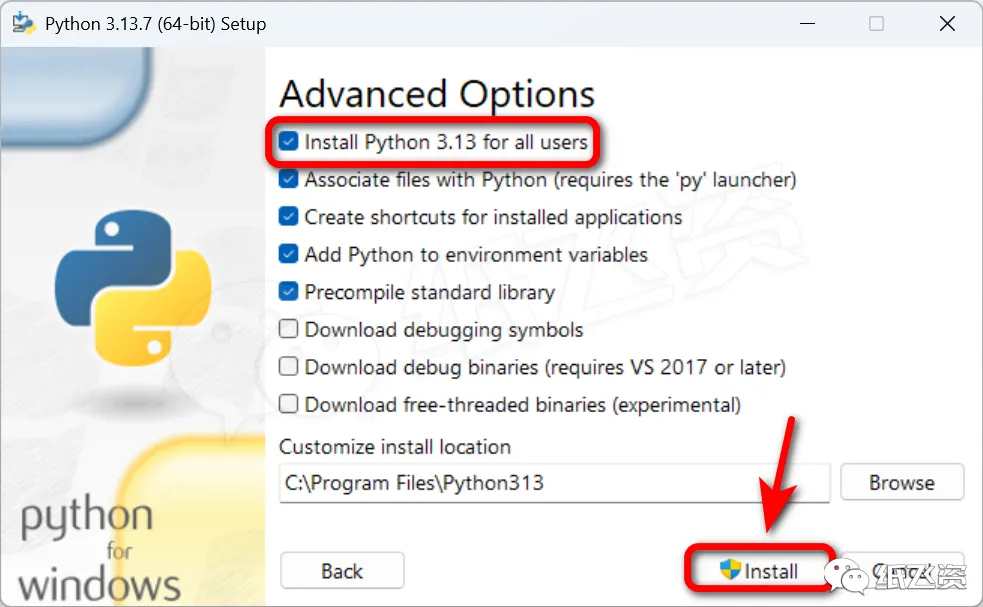This screenshot has width=983, height=607.
Task: Click the Cancel button
Action: coord(902,571)
